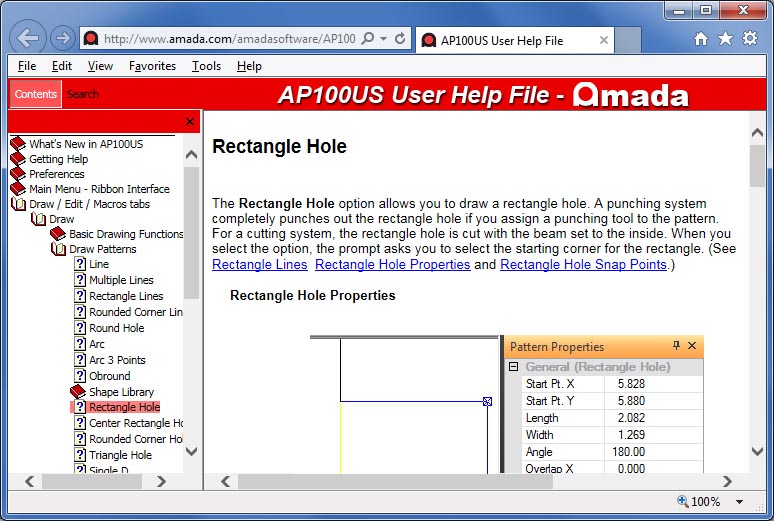Click the Amada favicon in address bar
Viewport: 774px width, 521px height.
(x=90, y=39)
